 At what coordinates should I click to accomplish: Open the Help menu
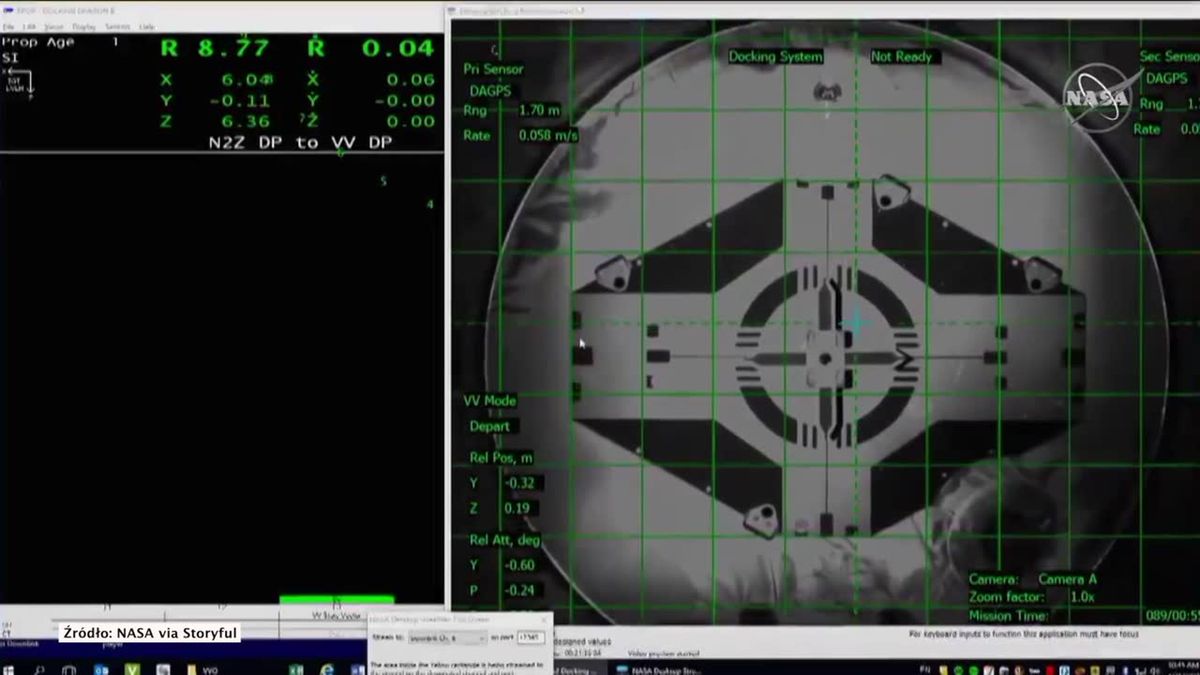click(x=147, y=25)
